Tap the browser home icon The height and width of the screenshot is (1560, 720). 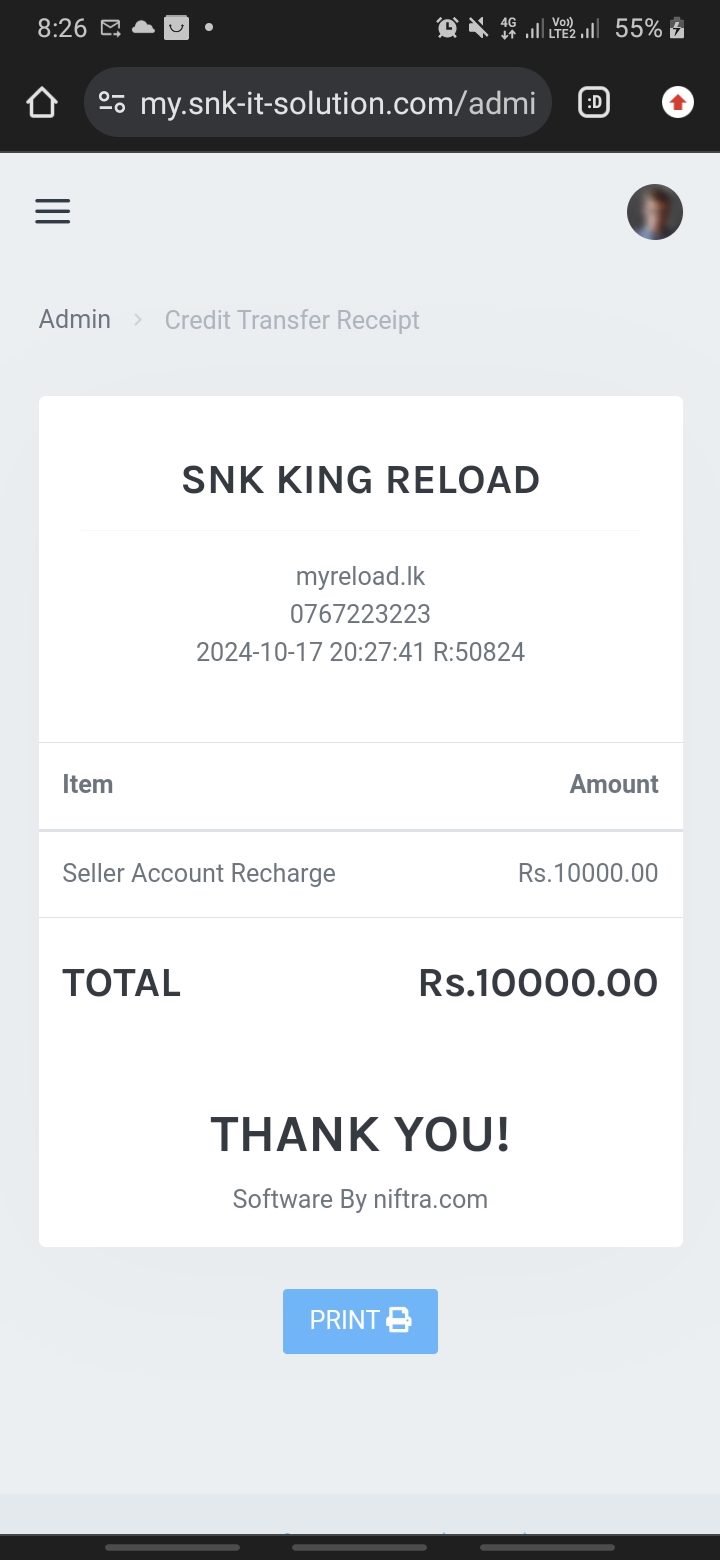(42, 102)
